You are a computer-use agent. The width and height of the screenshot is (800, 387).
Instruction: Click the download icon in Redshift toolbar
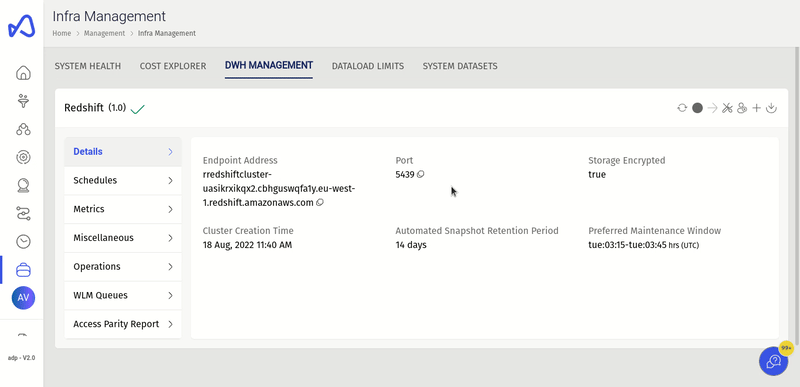pyautogui.click(x=771, y=108)
